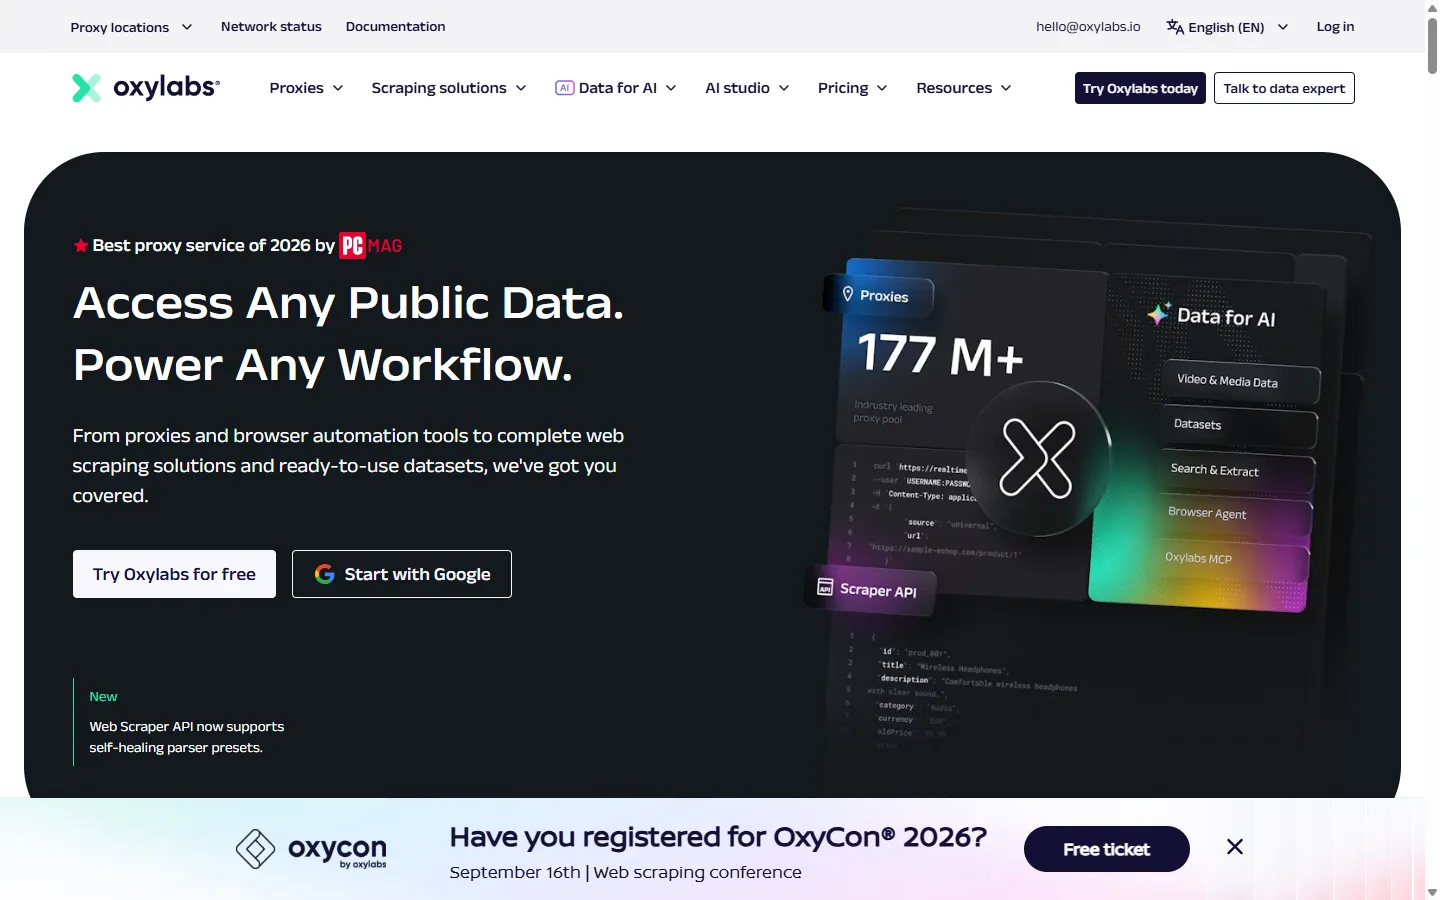1440x900 pixels.
Task: Expand the Data for AI menu chevron
Action: pos(671,88)
